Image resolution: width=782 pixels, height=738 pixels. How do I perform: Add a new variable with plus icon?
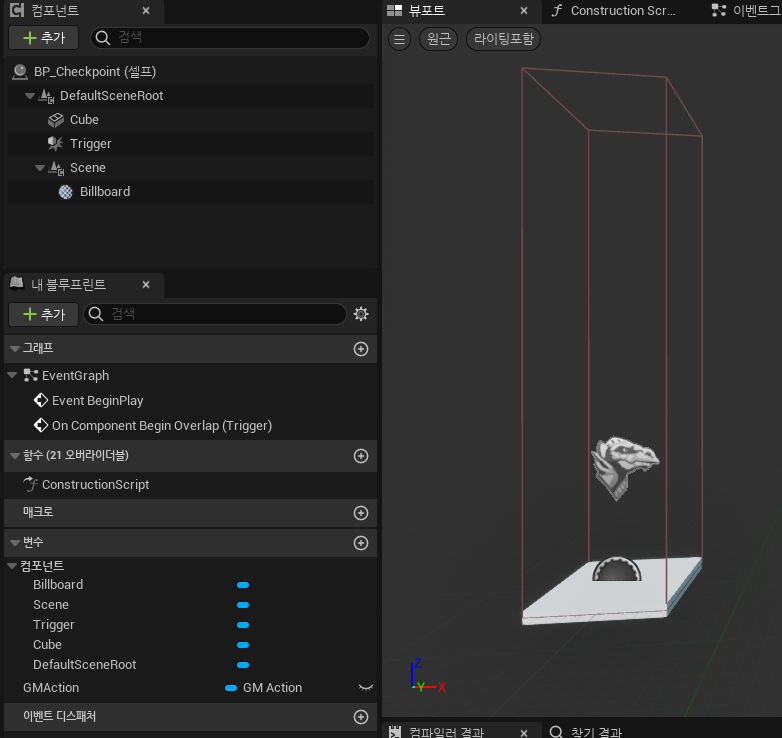tap(361, 543)
